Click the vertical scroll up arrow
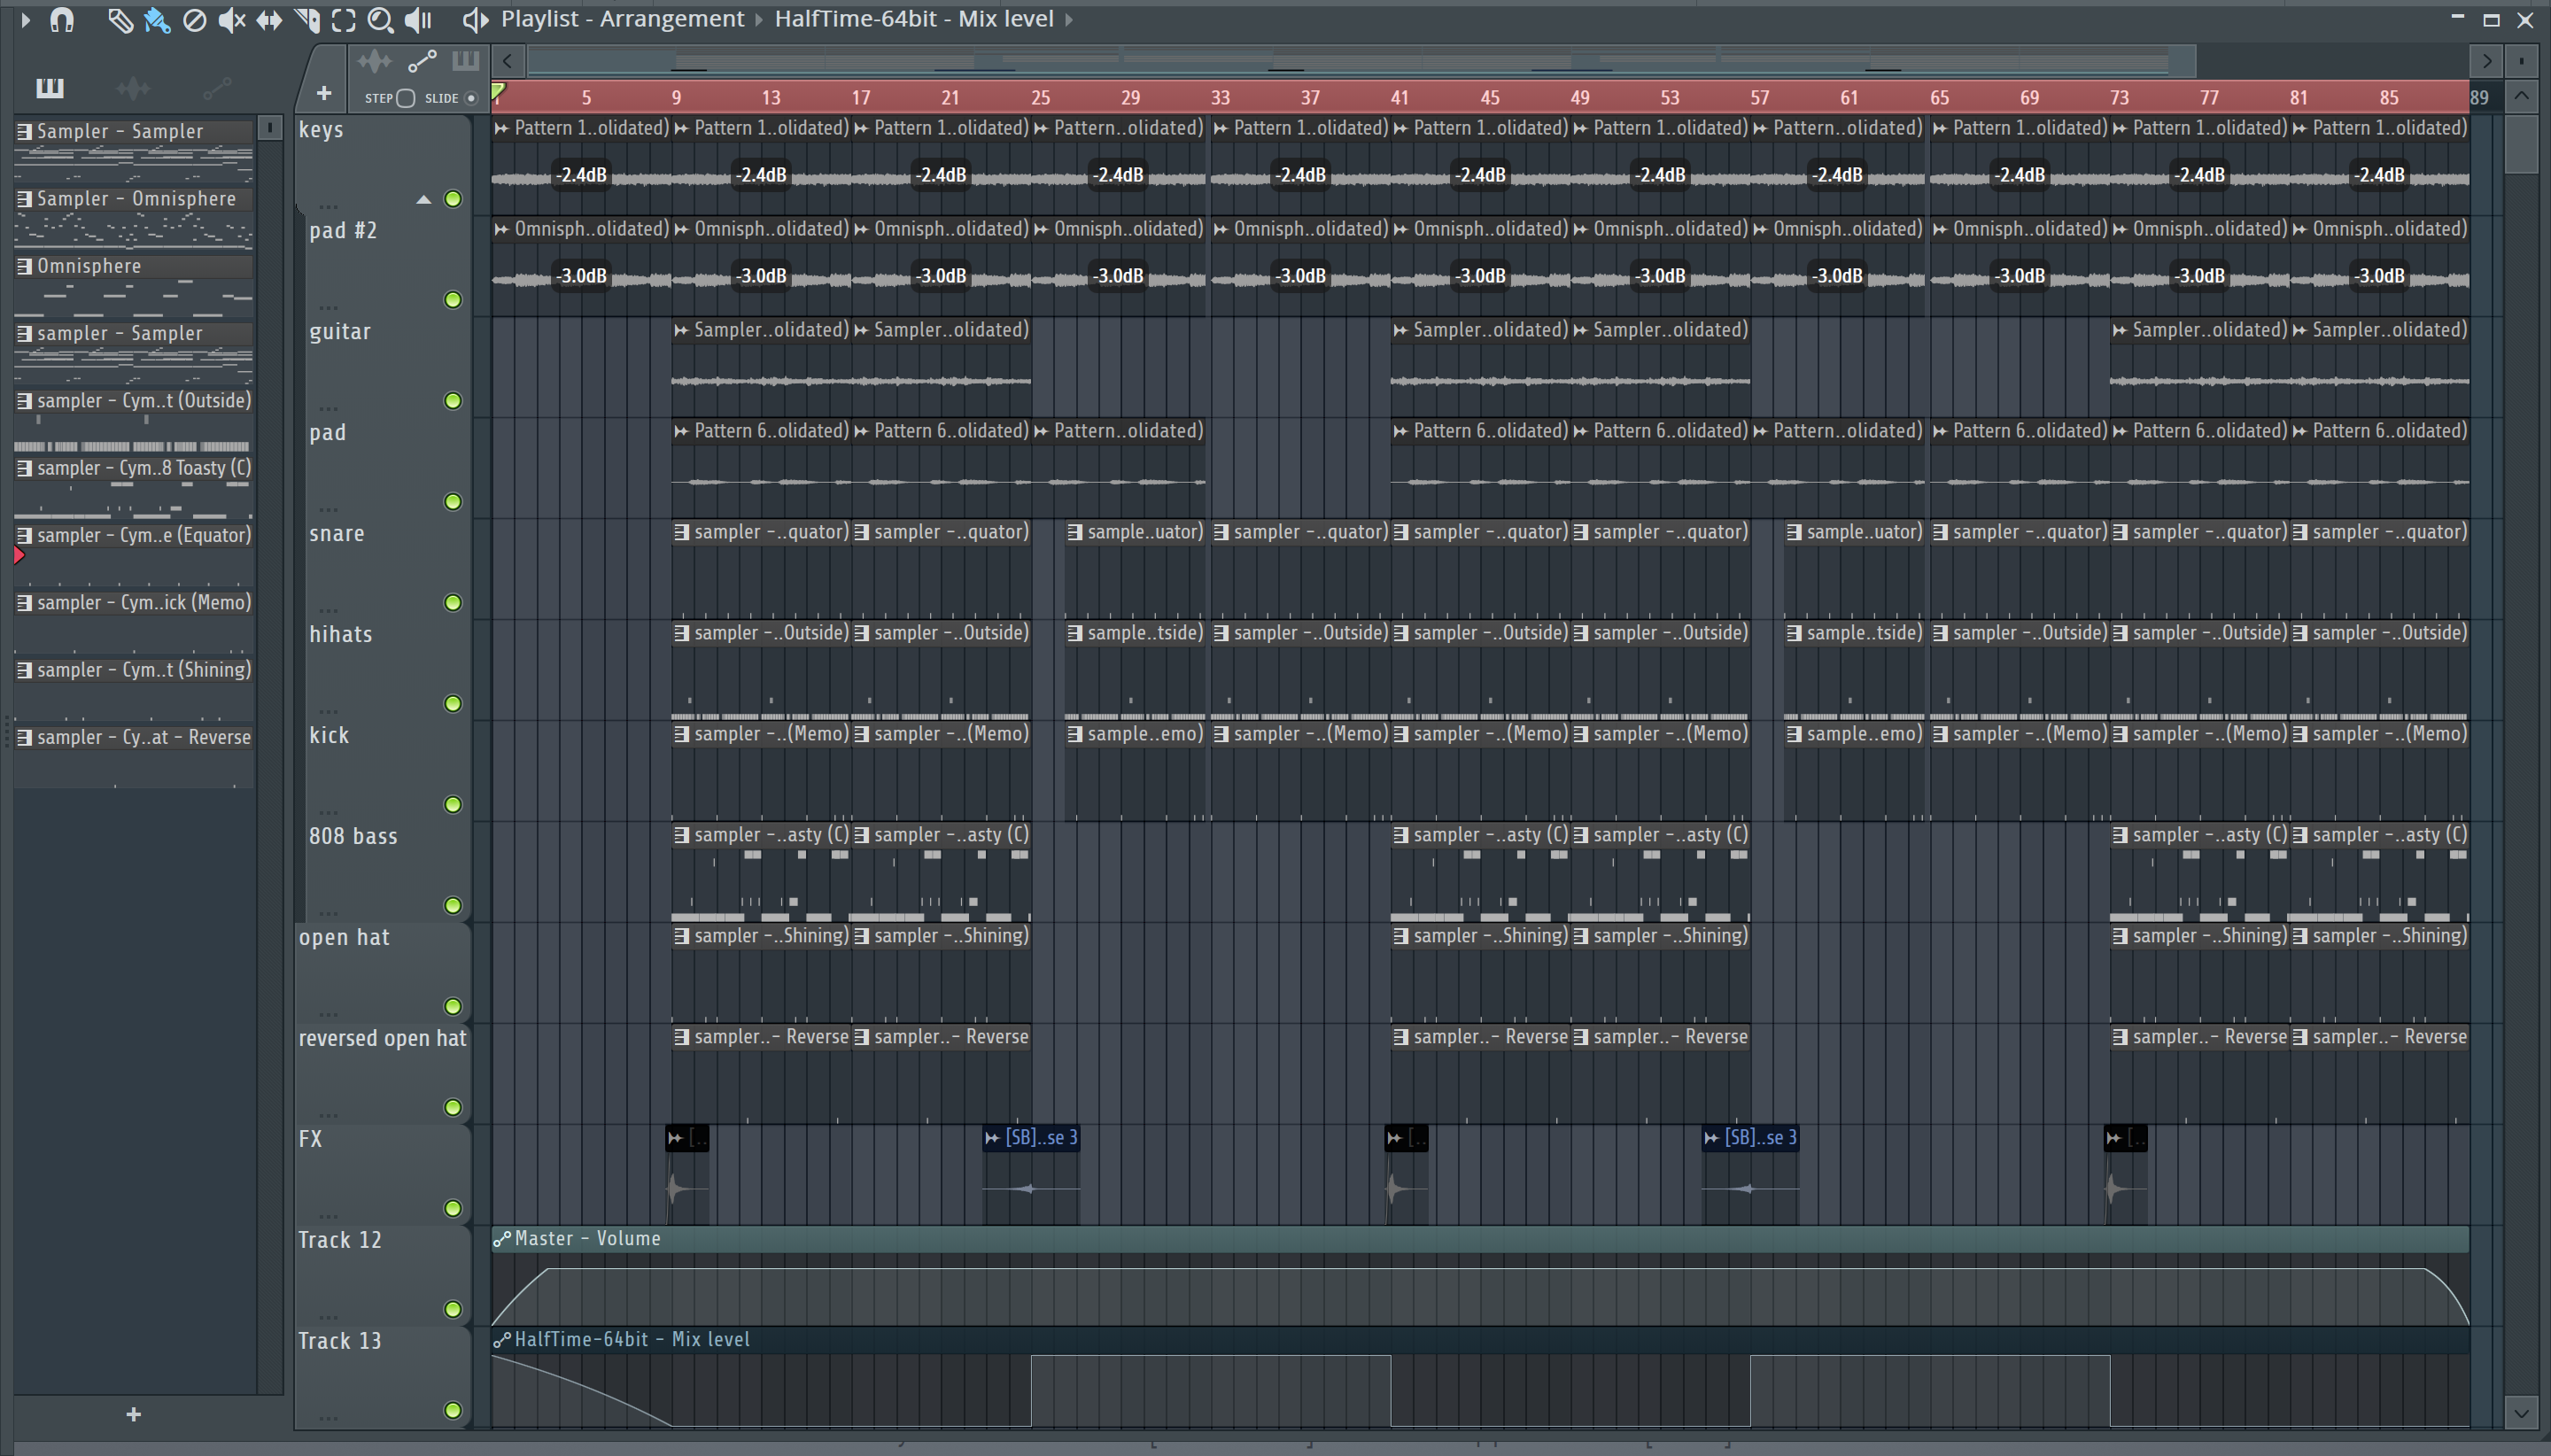The width and height of the screenshot is (2551, 1456). pyautogui.click(x=2521, y=97)
